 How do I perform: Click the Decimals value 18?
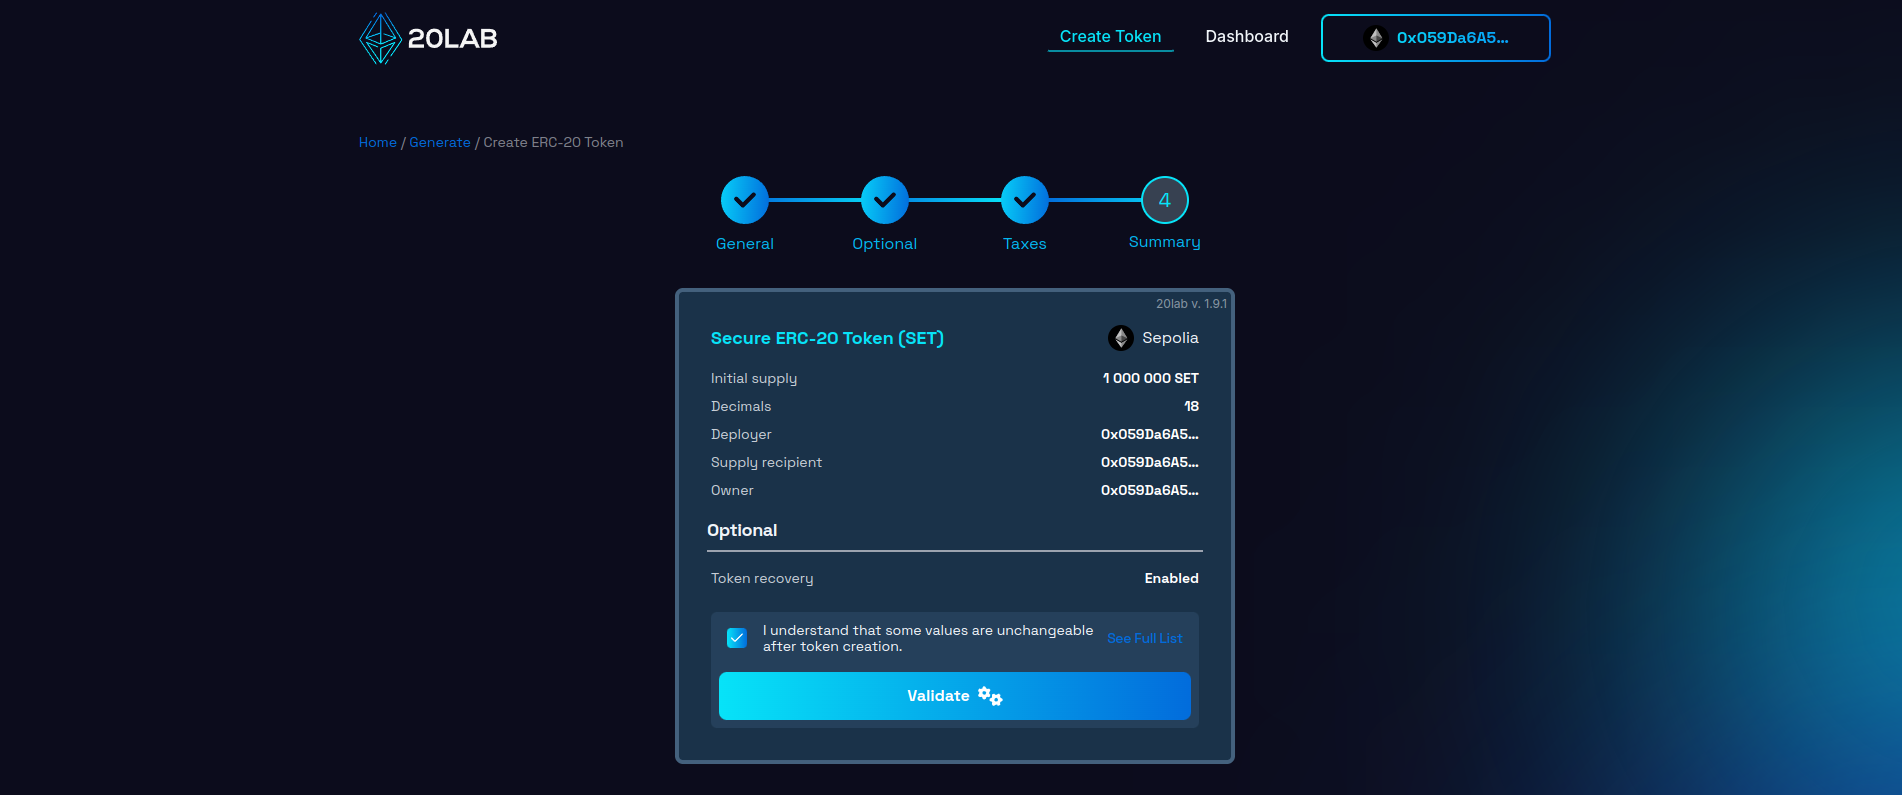pyautogui.click(x=1191, y=406)
